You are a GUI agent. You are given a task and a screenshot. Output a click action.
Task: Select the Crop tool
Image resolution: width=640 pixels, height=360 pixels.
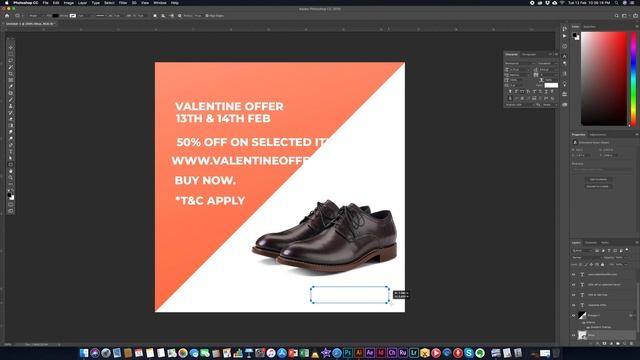11,73
